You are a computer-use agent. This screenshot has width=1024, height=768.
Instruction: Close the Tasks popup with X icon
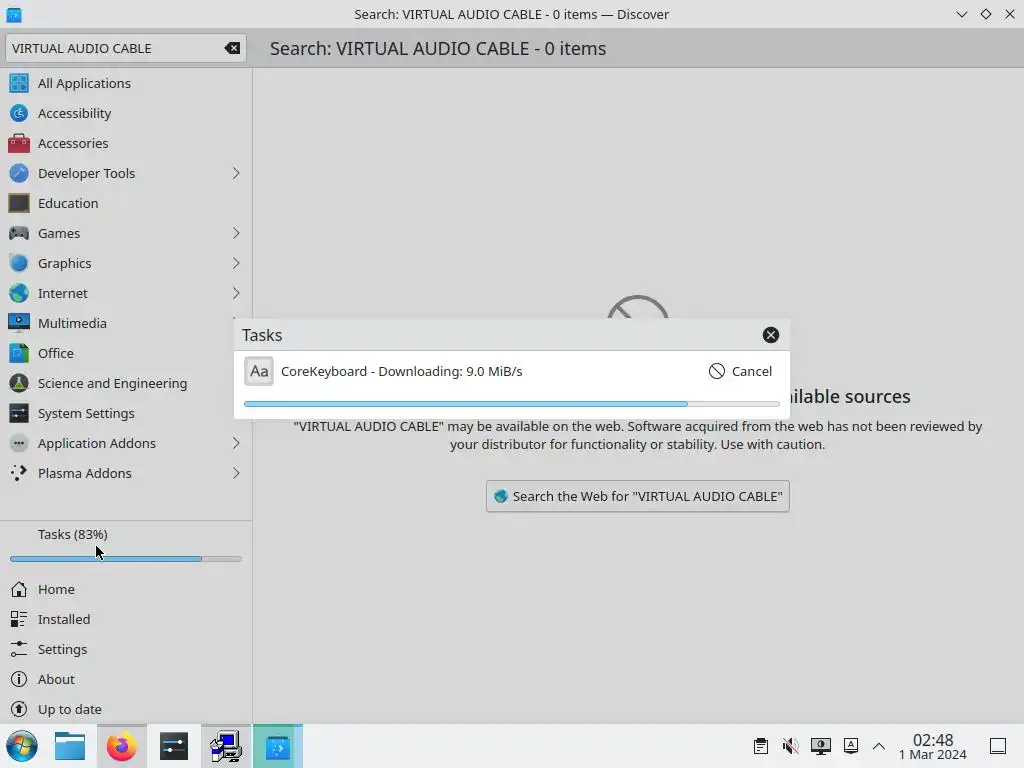771,335
